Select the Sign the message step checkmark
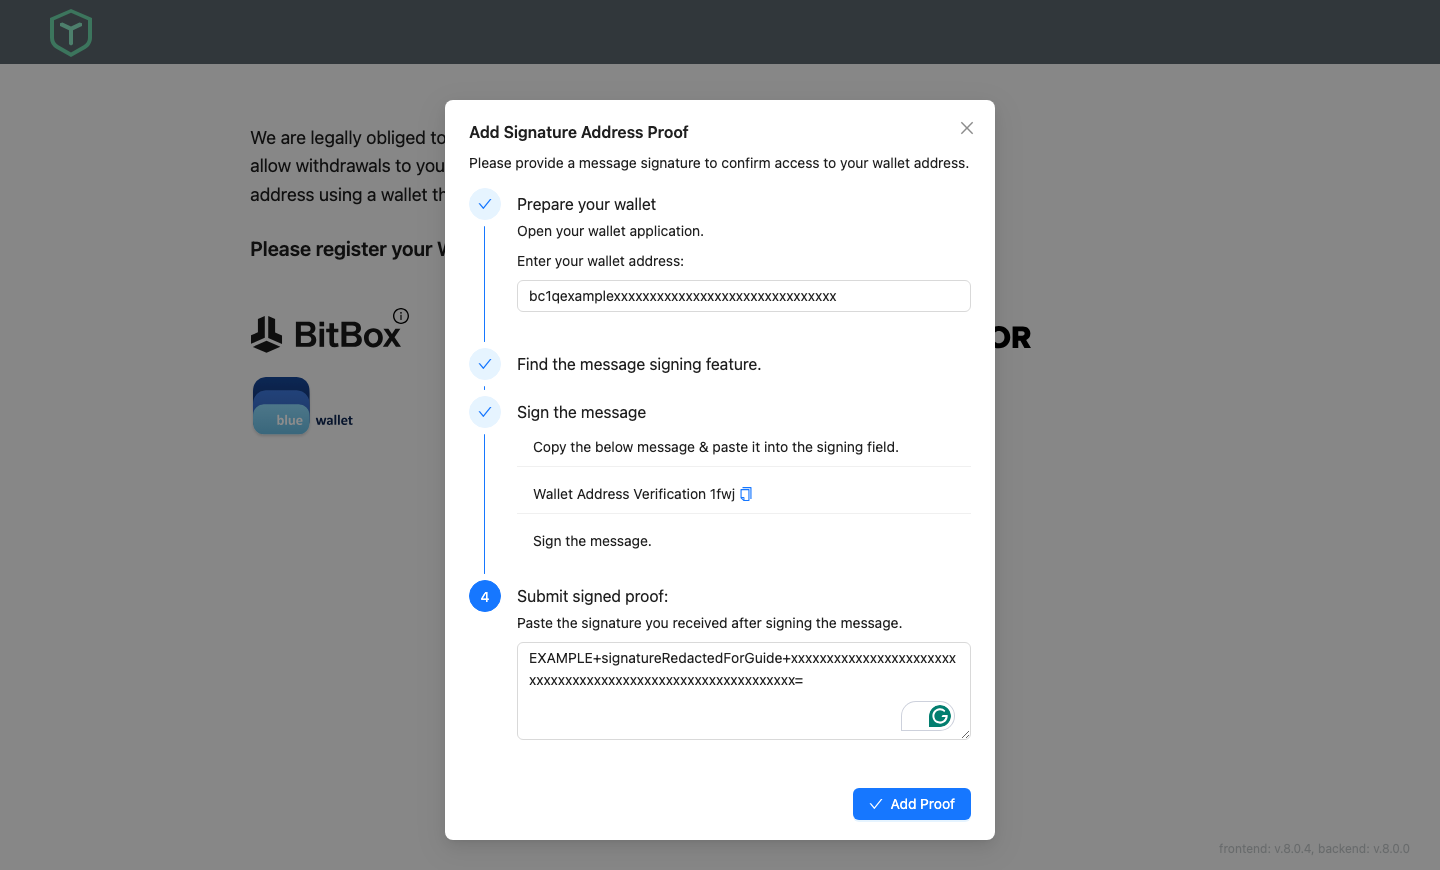The width and height of the screenshot is (1440, 870). coord(485,412)
